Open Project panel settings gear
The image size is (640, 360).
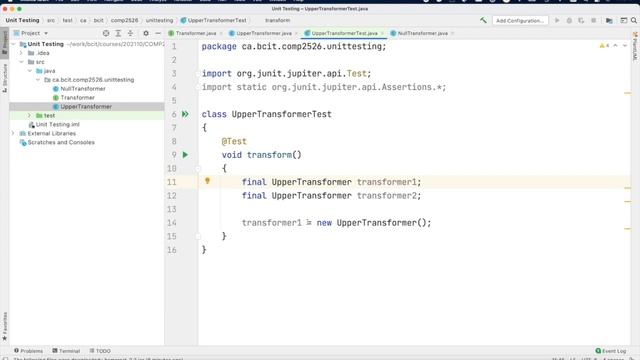coord(146,33)
